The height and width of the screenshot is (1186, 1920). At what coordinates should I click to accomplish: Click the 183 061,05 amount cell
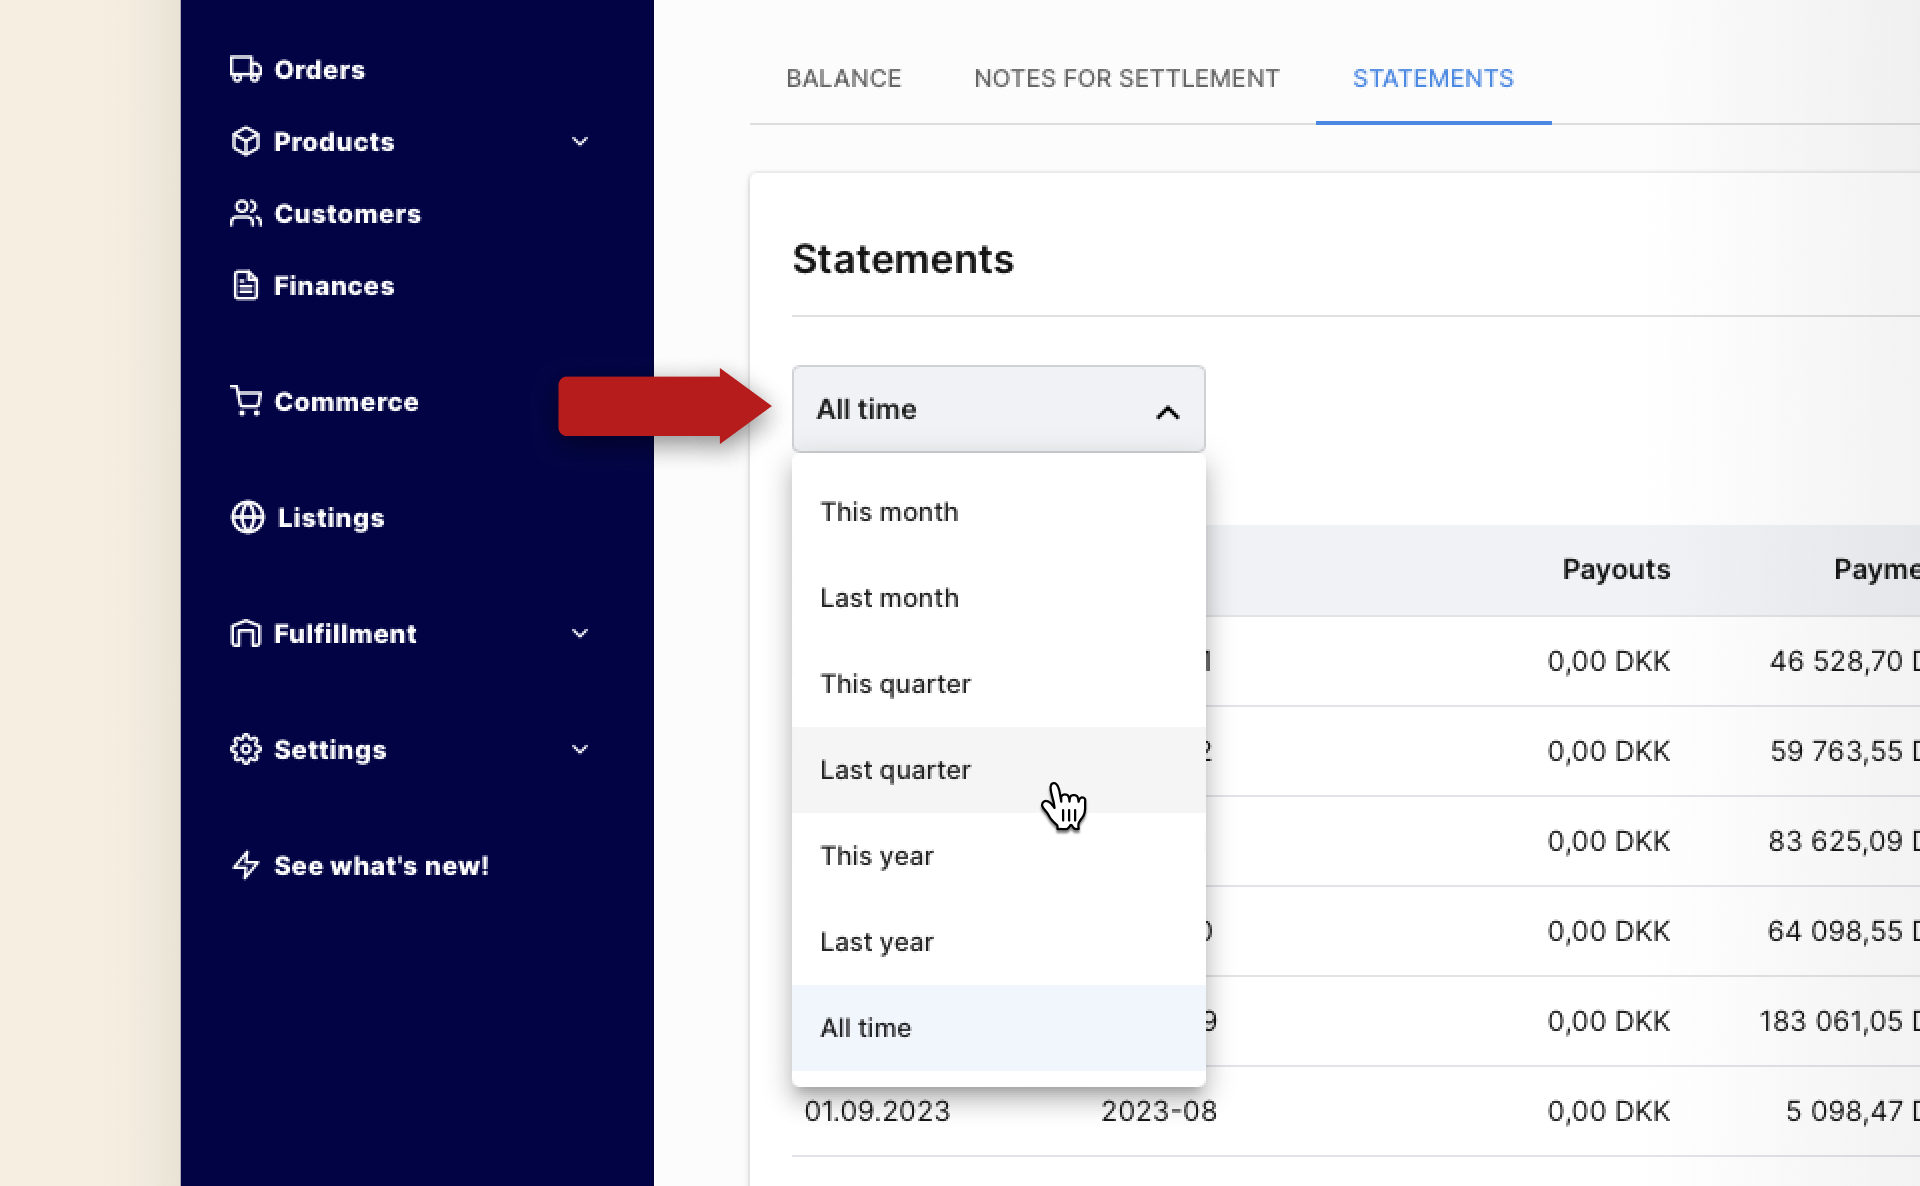[1839, 1021]
